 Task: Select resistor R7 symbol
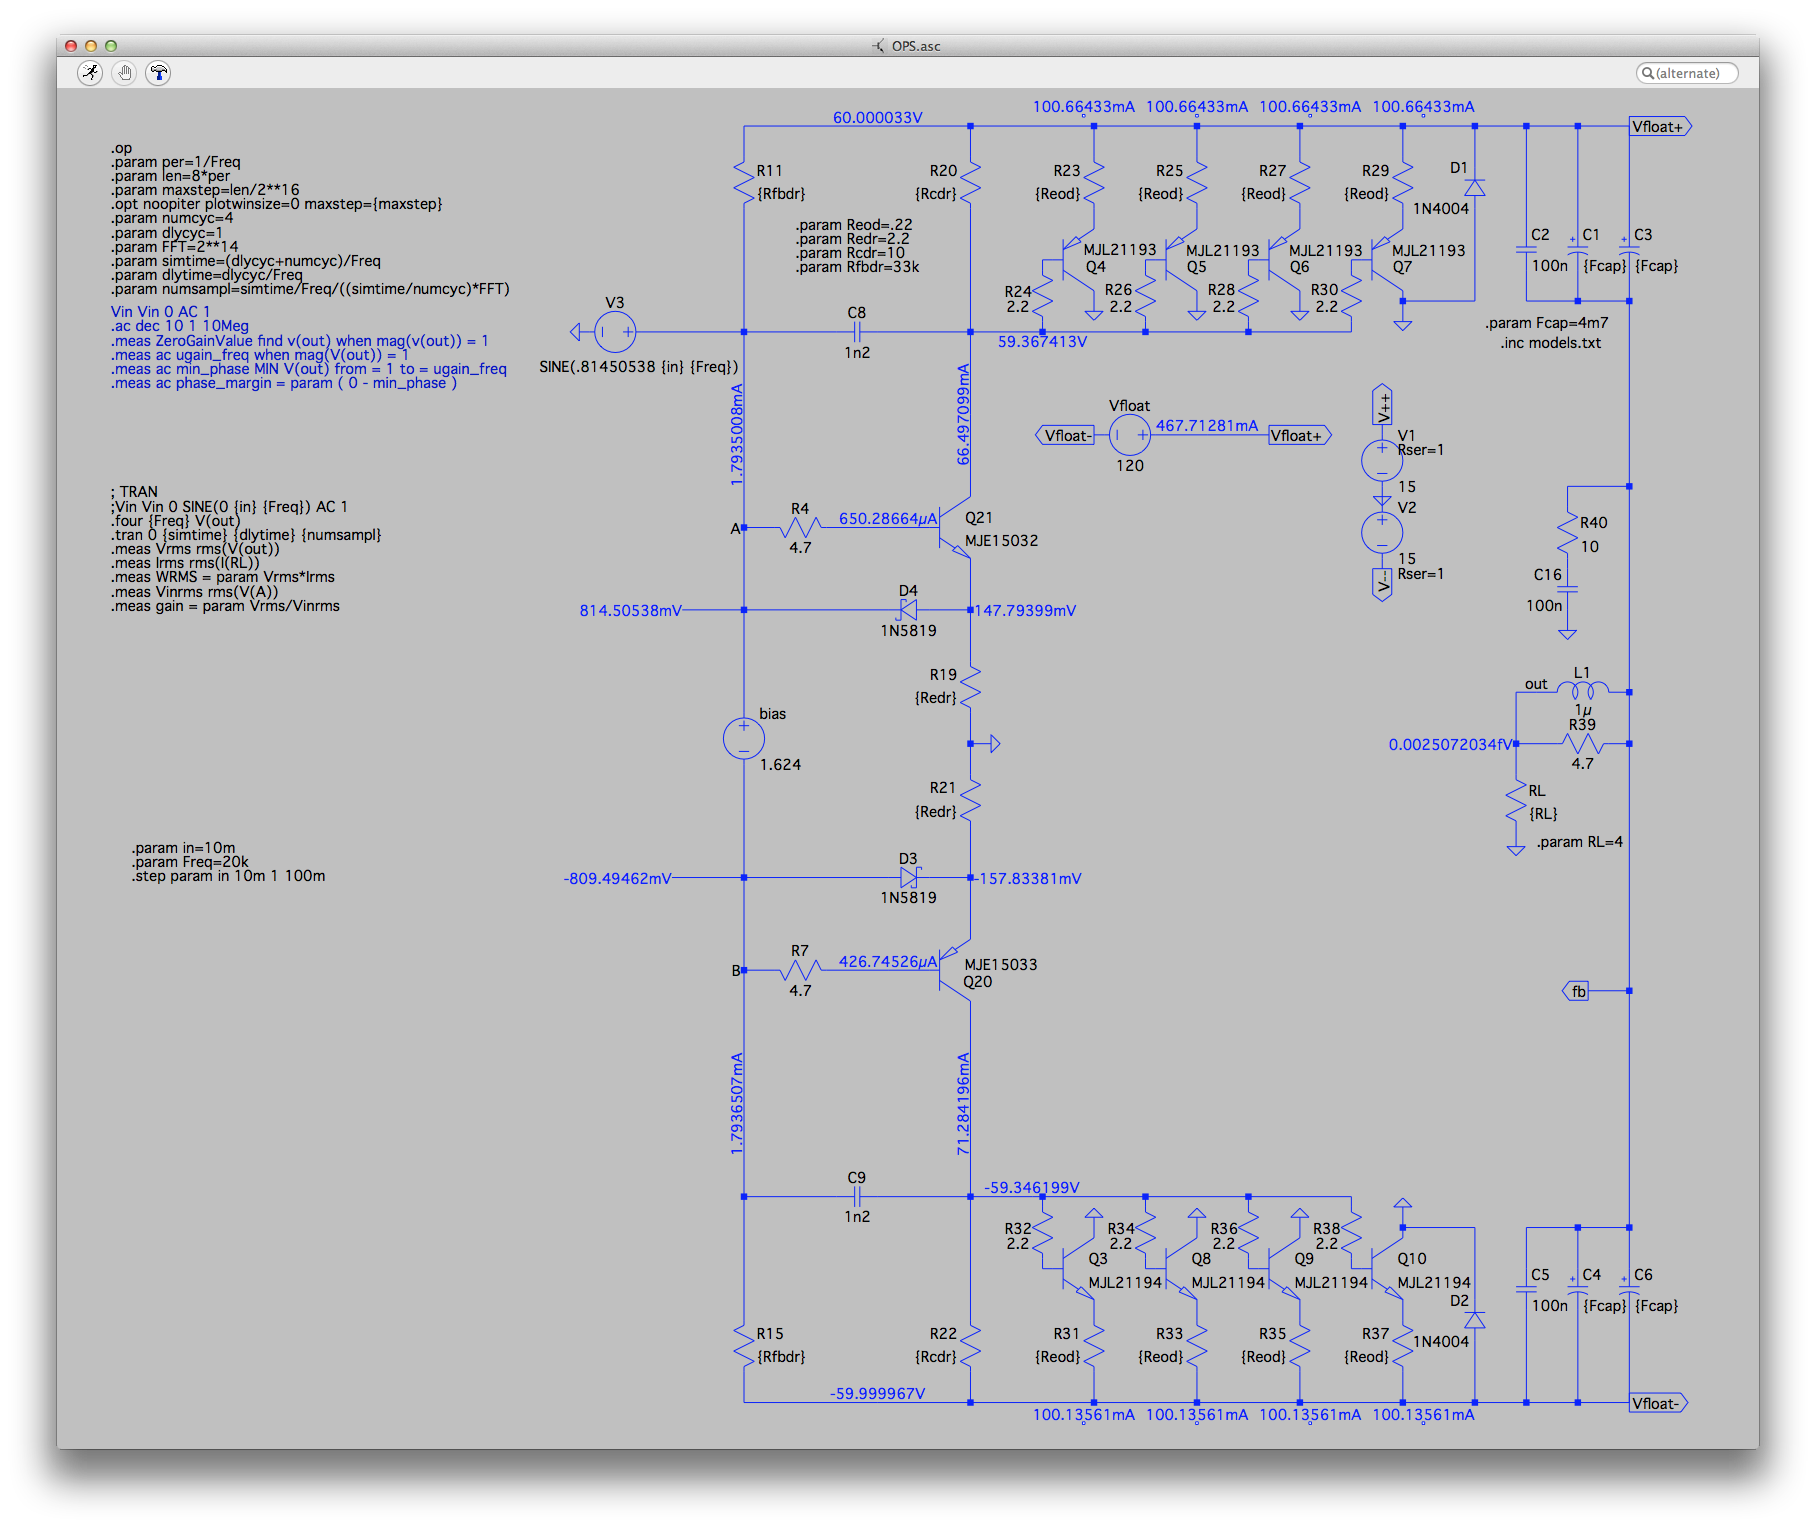[800, 970]
